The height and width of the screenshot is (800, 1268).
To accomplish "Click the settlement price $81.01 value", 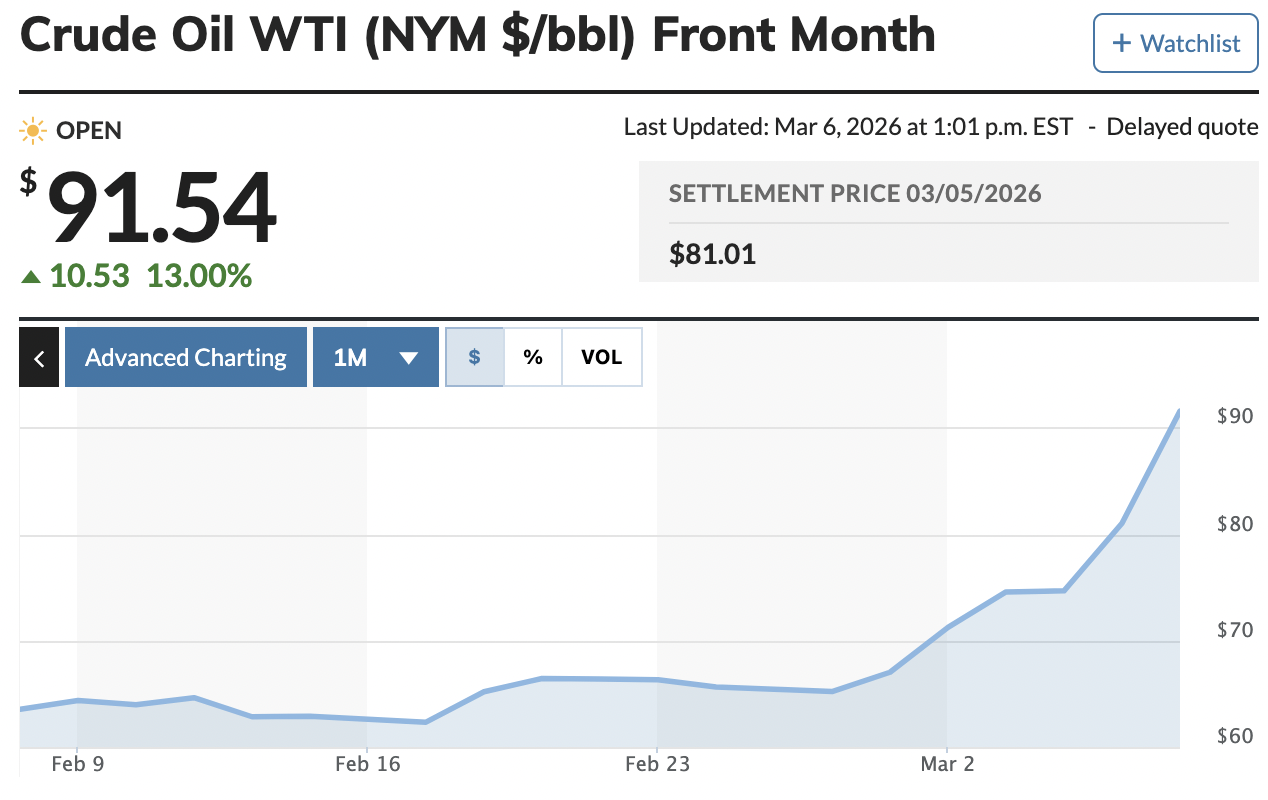I will (712, 254).
